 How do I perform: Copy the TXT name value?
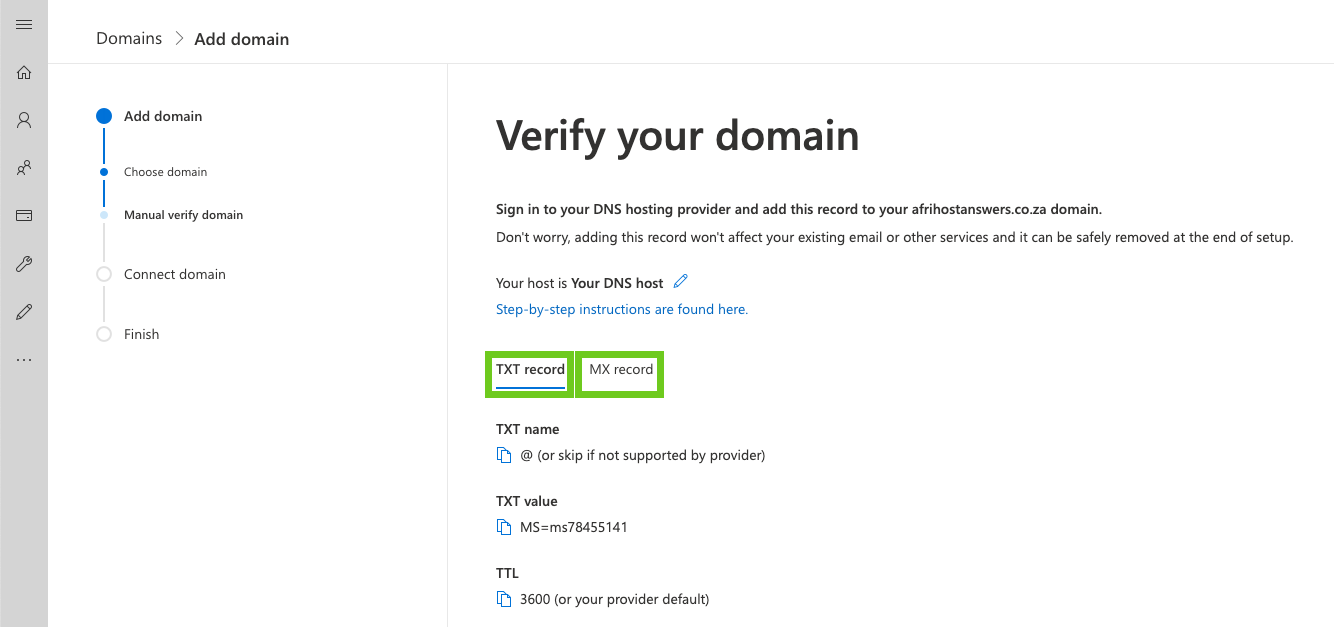tap(504, 455)
